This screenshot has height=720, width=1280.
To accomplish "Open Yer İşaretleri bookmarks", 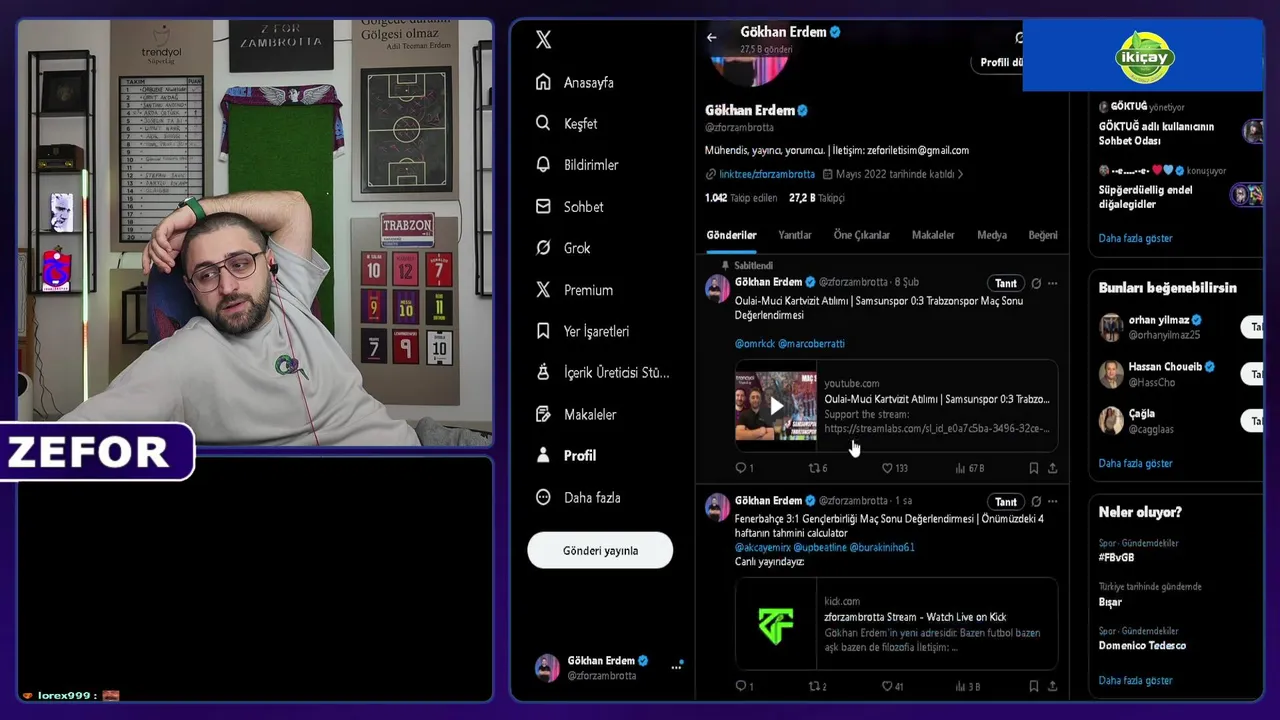I will [x=582, y=331].
